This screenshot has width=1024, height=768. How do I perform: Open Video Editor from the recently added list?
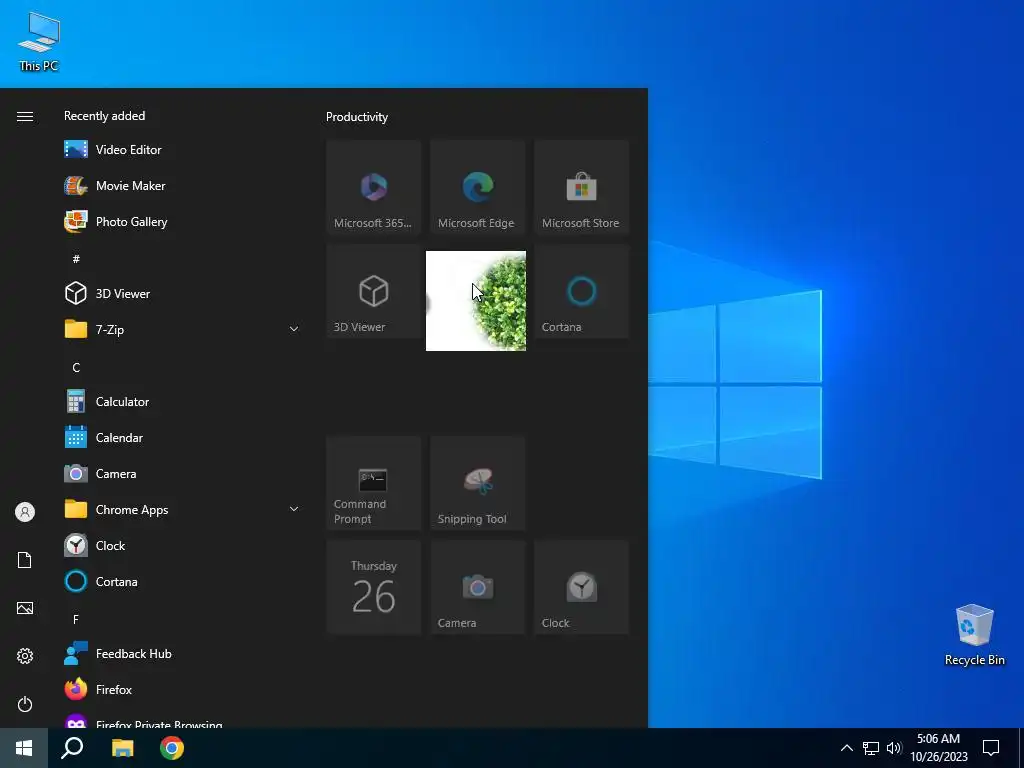[183, 150]
